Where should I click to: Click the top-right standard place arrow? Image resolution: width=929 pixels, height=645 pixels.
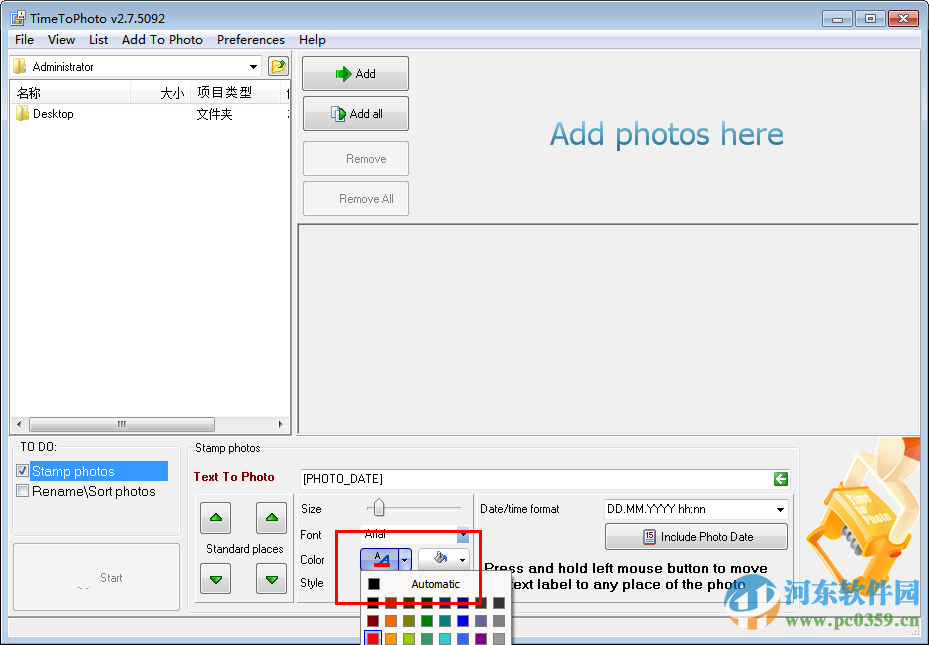271,518
